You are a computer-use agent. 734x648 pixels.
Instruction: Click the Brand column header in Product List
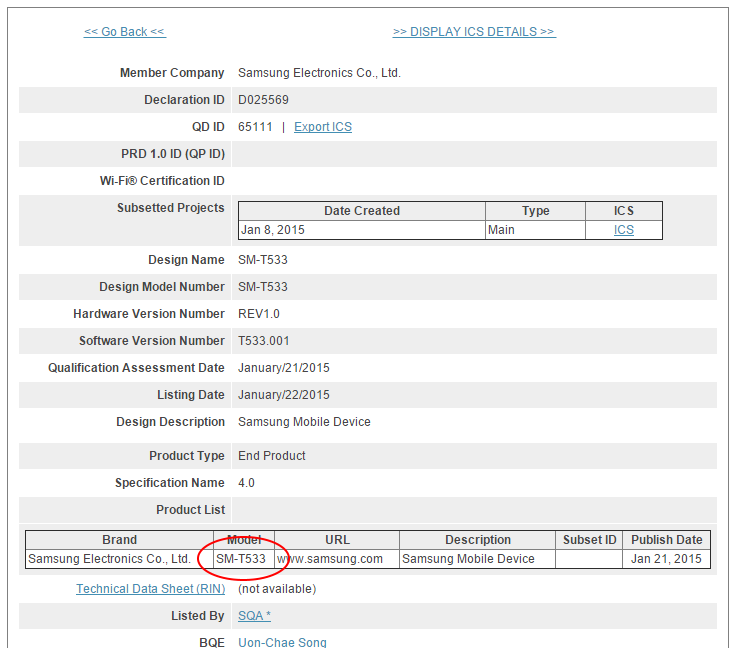pyautogui.click(x=120, y=540)
